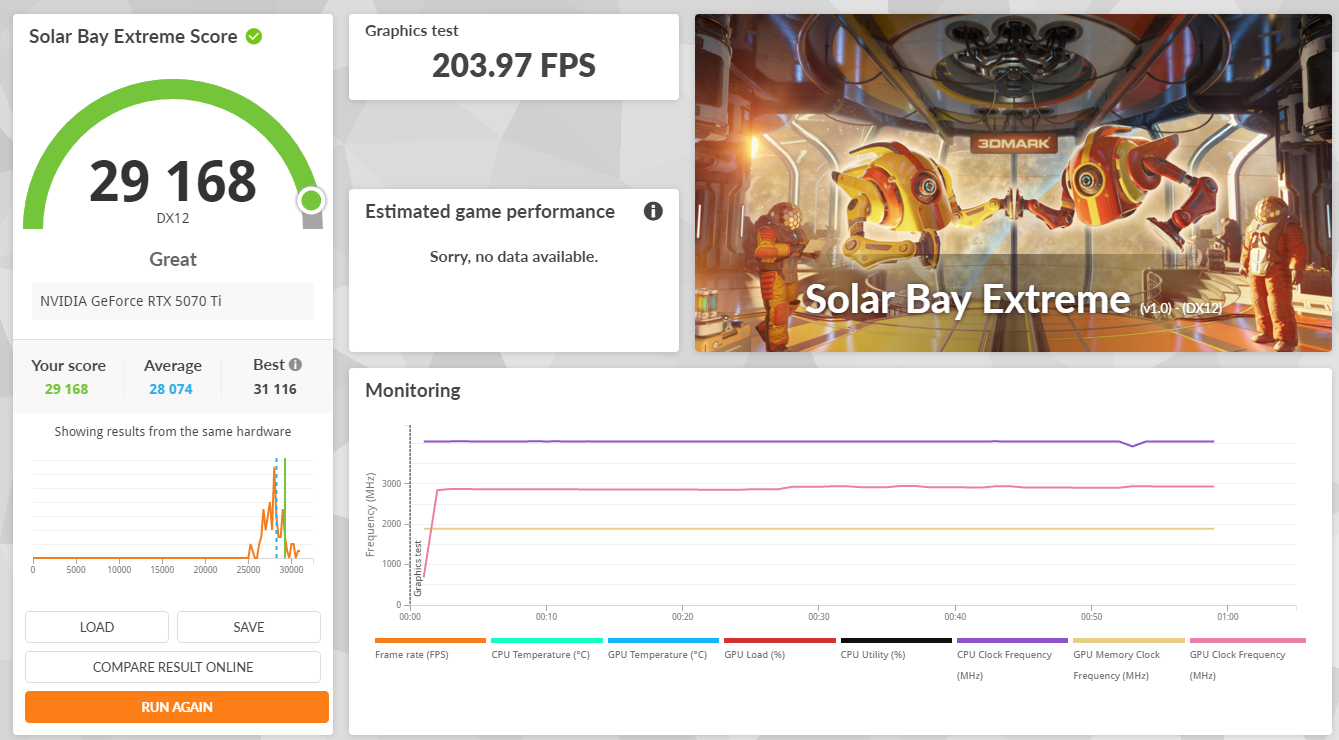Click the CPU Clock Frequency purple legend swatch
The height and width of the screenshot is (740, 1339).
(x=1012, y=640)
